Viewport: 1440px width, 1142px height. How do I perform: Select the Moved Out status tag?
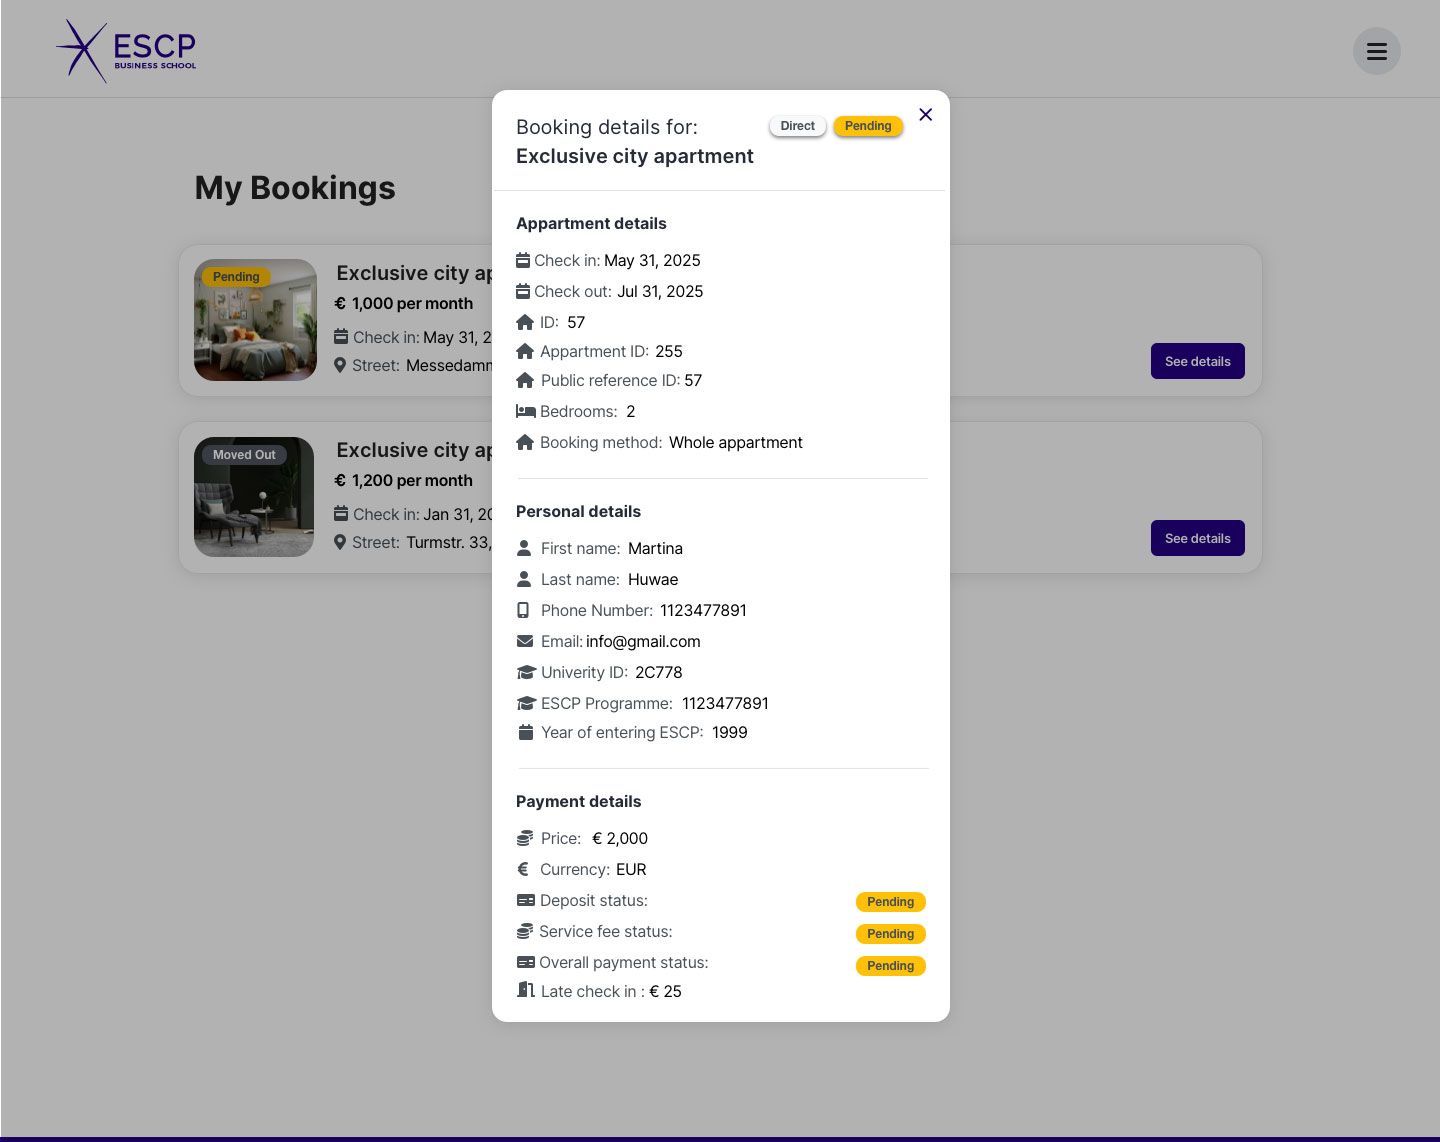(x=244, y=454)
